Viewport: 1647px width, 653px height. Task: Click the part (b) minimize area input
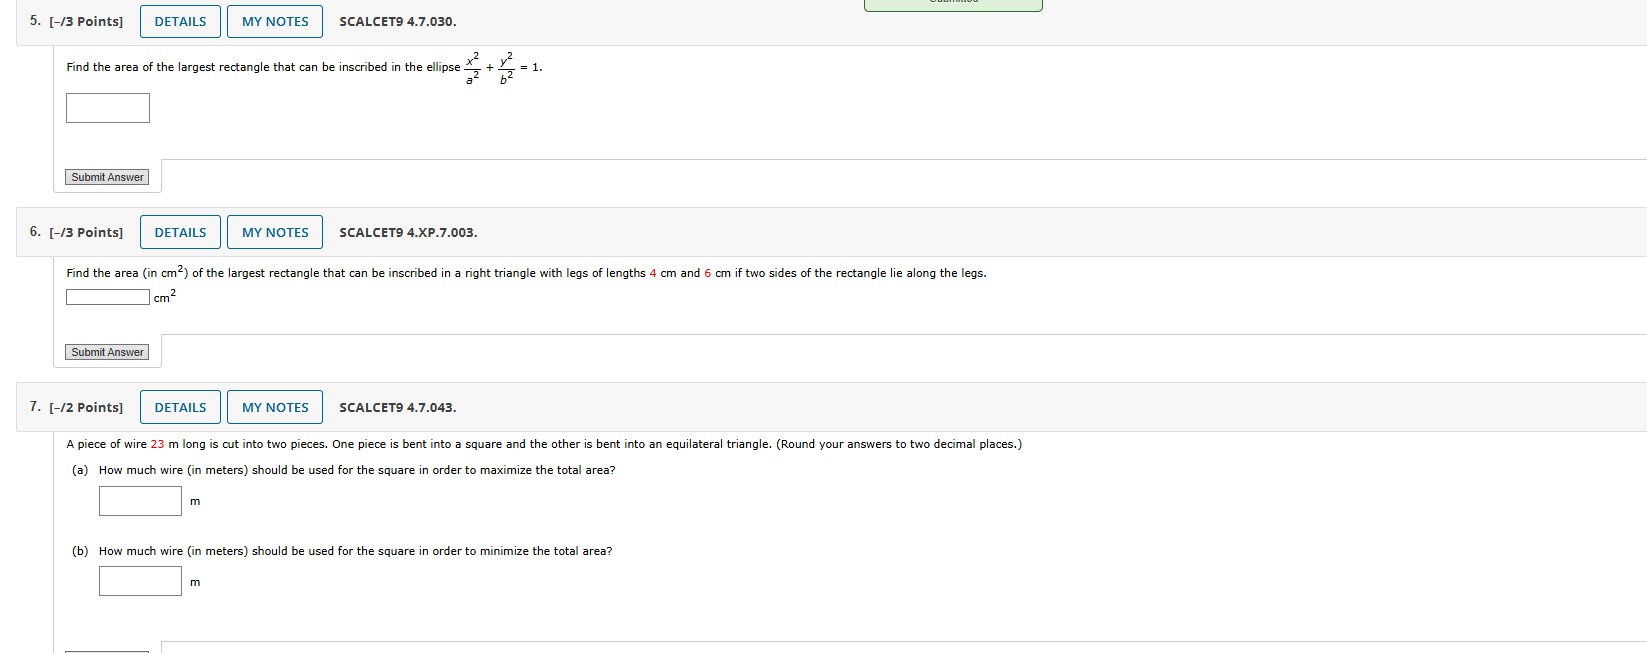pyautogui.click(x=140, y=582)
